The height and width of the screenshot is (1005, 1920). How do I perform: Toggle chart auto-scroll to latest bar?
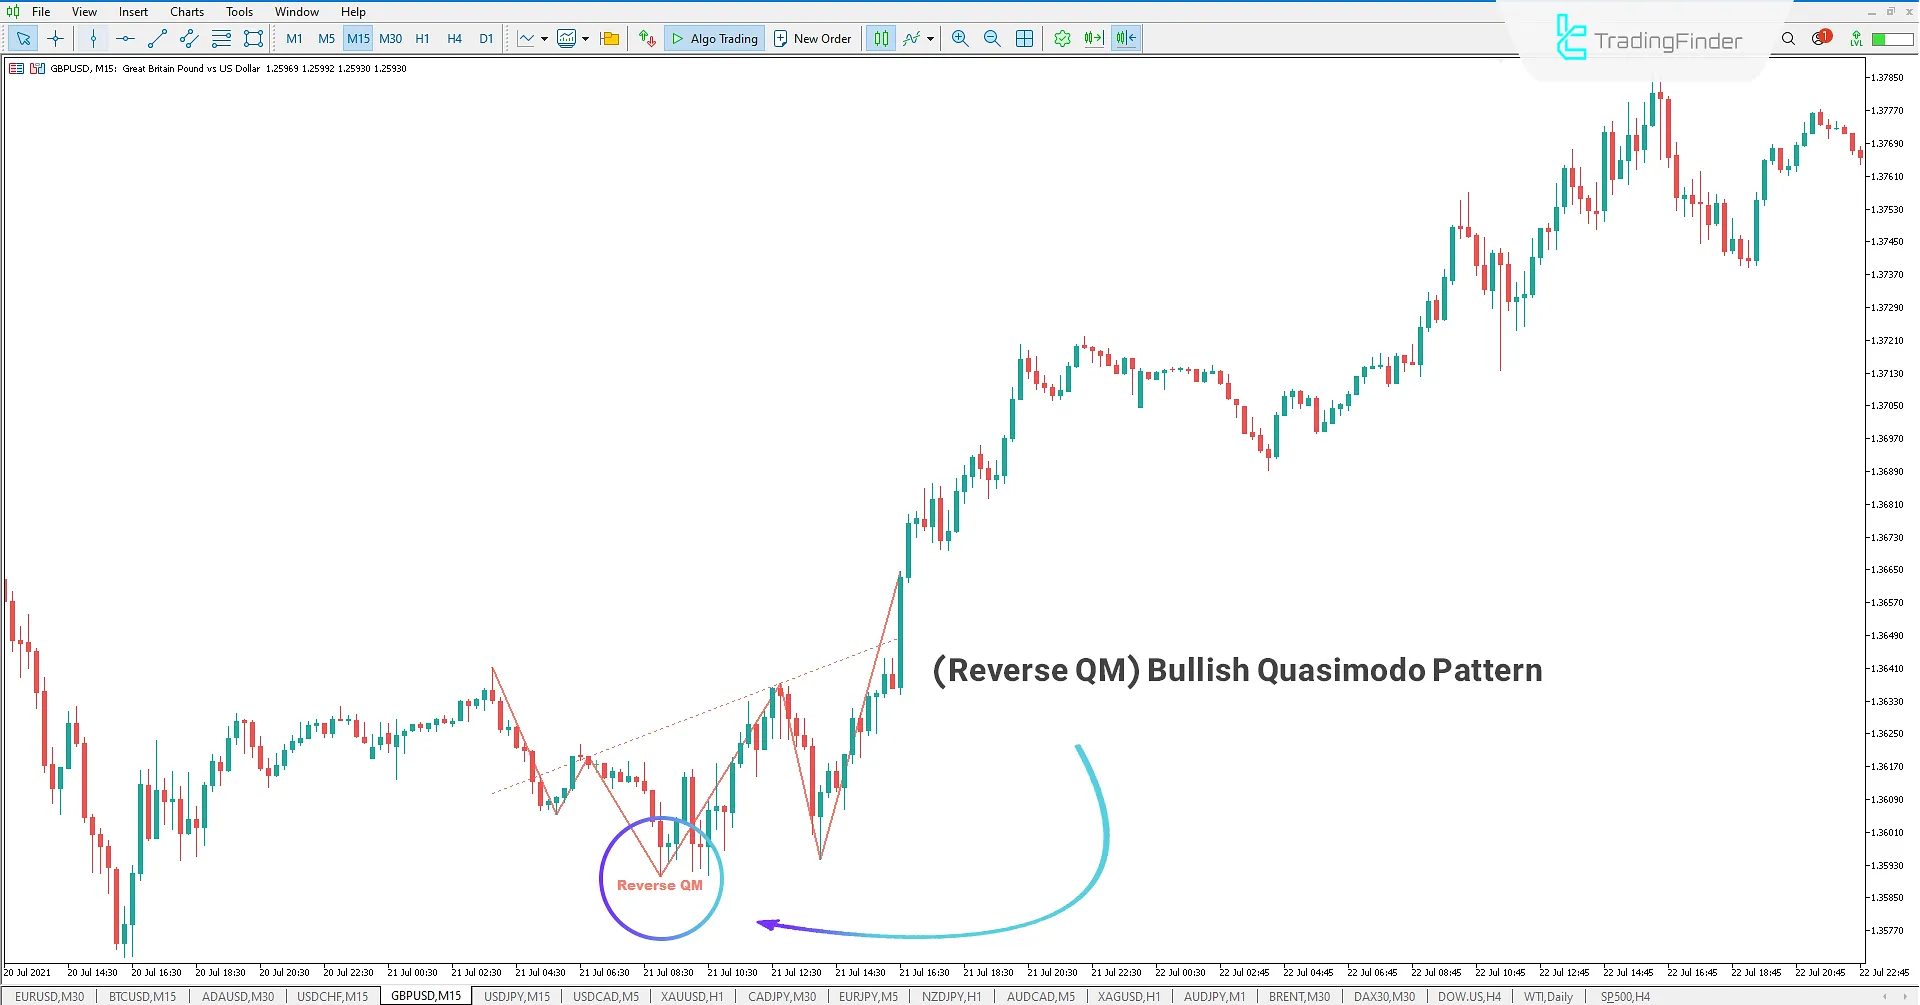pyautogui.click(x=1094, y=39)
